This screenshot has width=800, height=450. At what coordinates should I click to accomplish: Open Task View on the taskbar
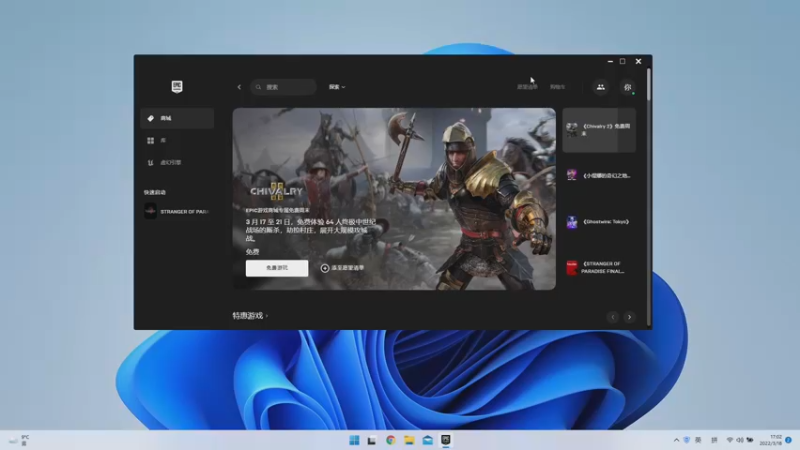click(x=372, y=440)
